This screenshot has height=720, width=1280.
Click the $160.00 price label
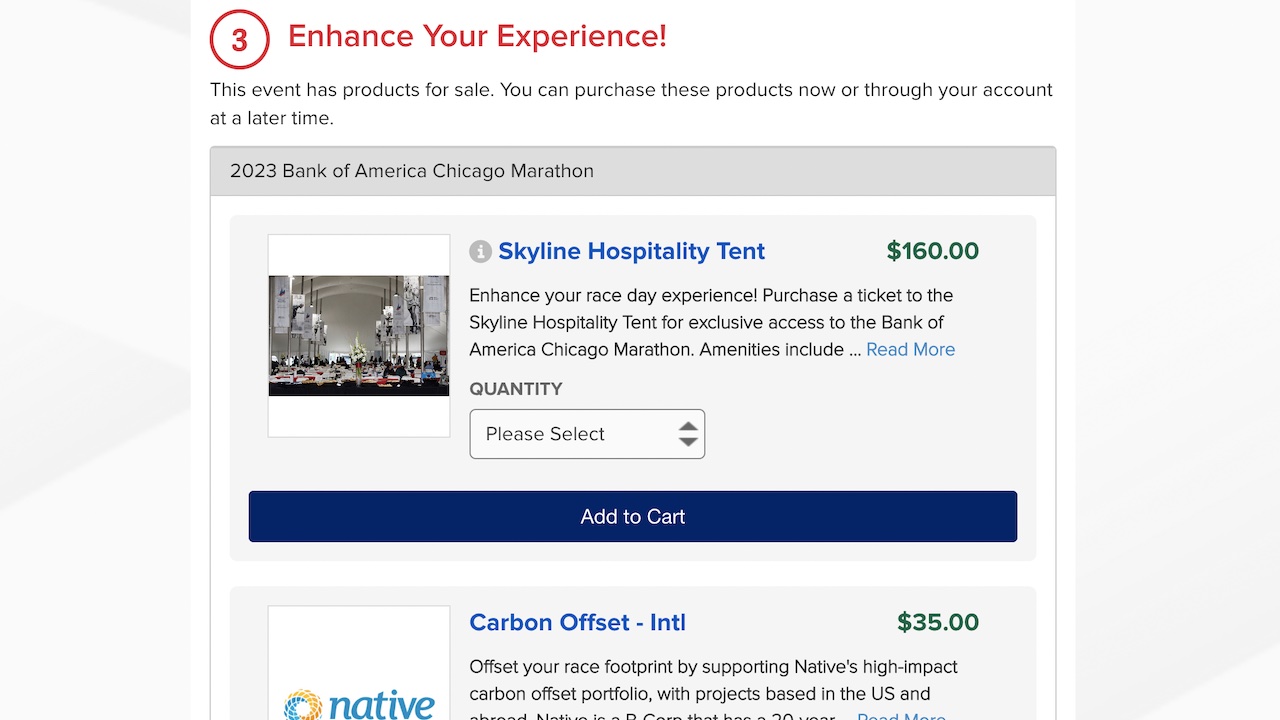933,251
